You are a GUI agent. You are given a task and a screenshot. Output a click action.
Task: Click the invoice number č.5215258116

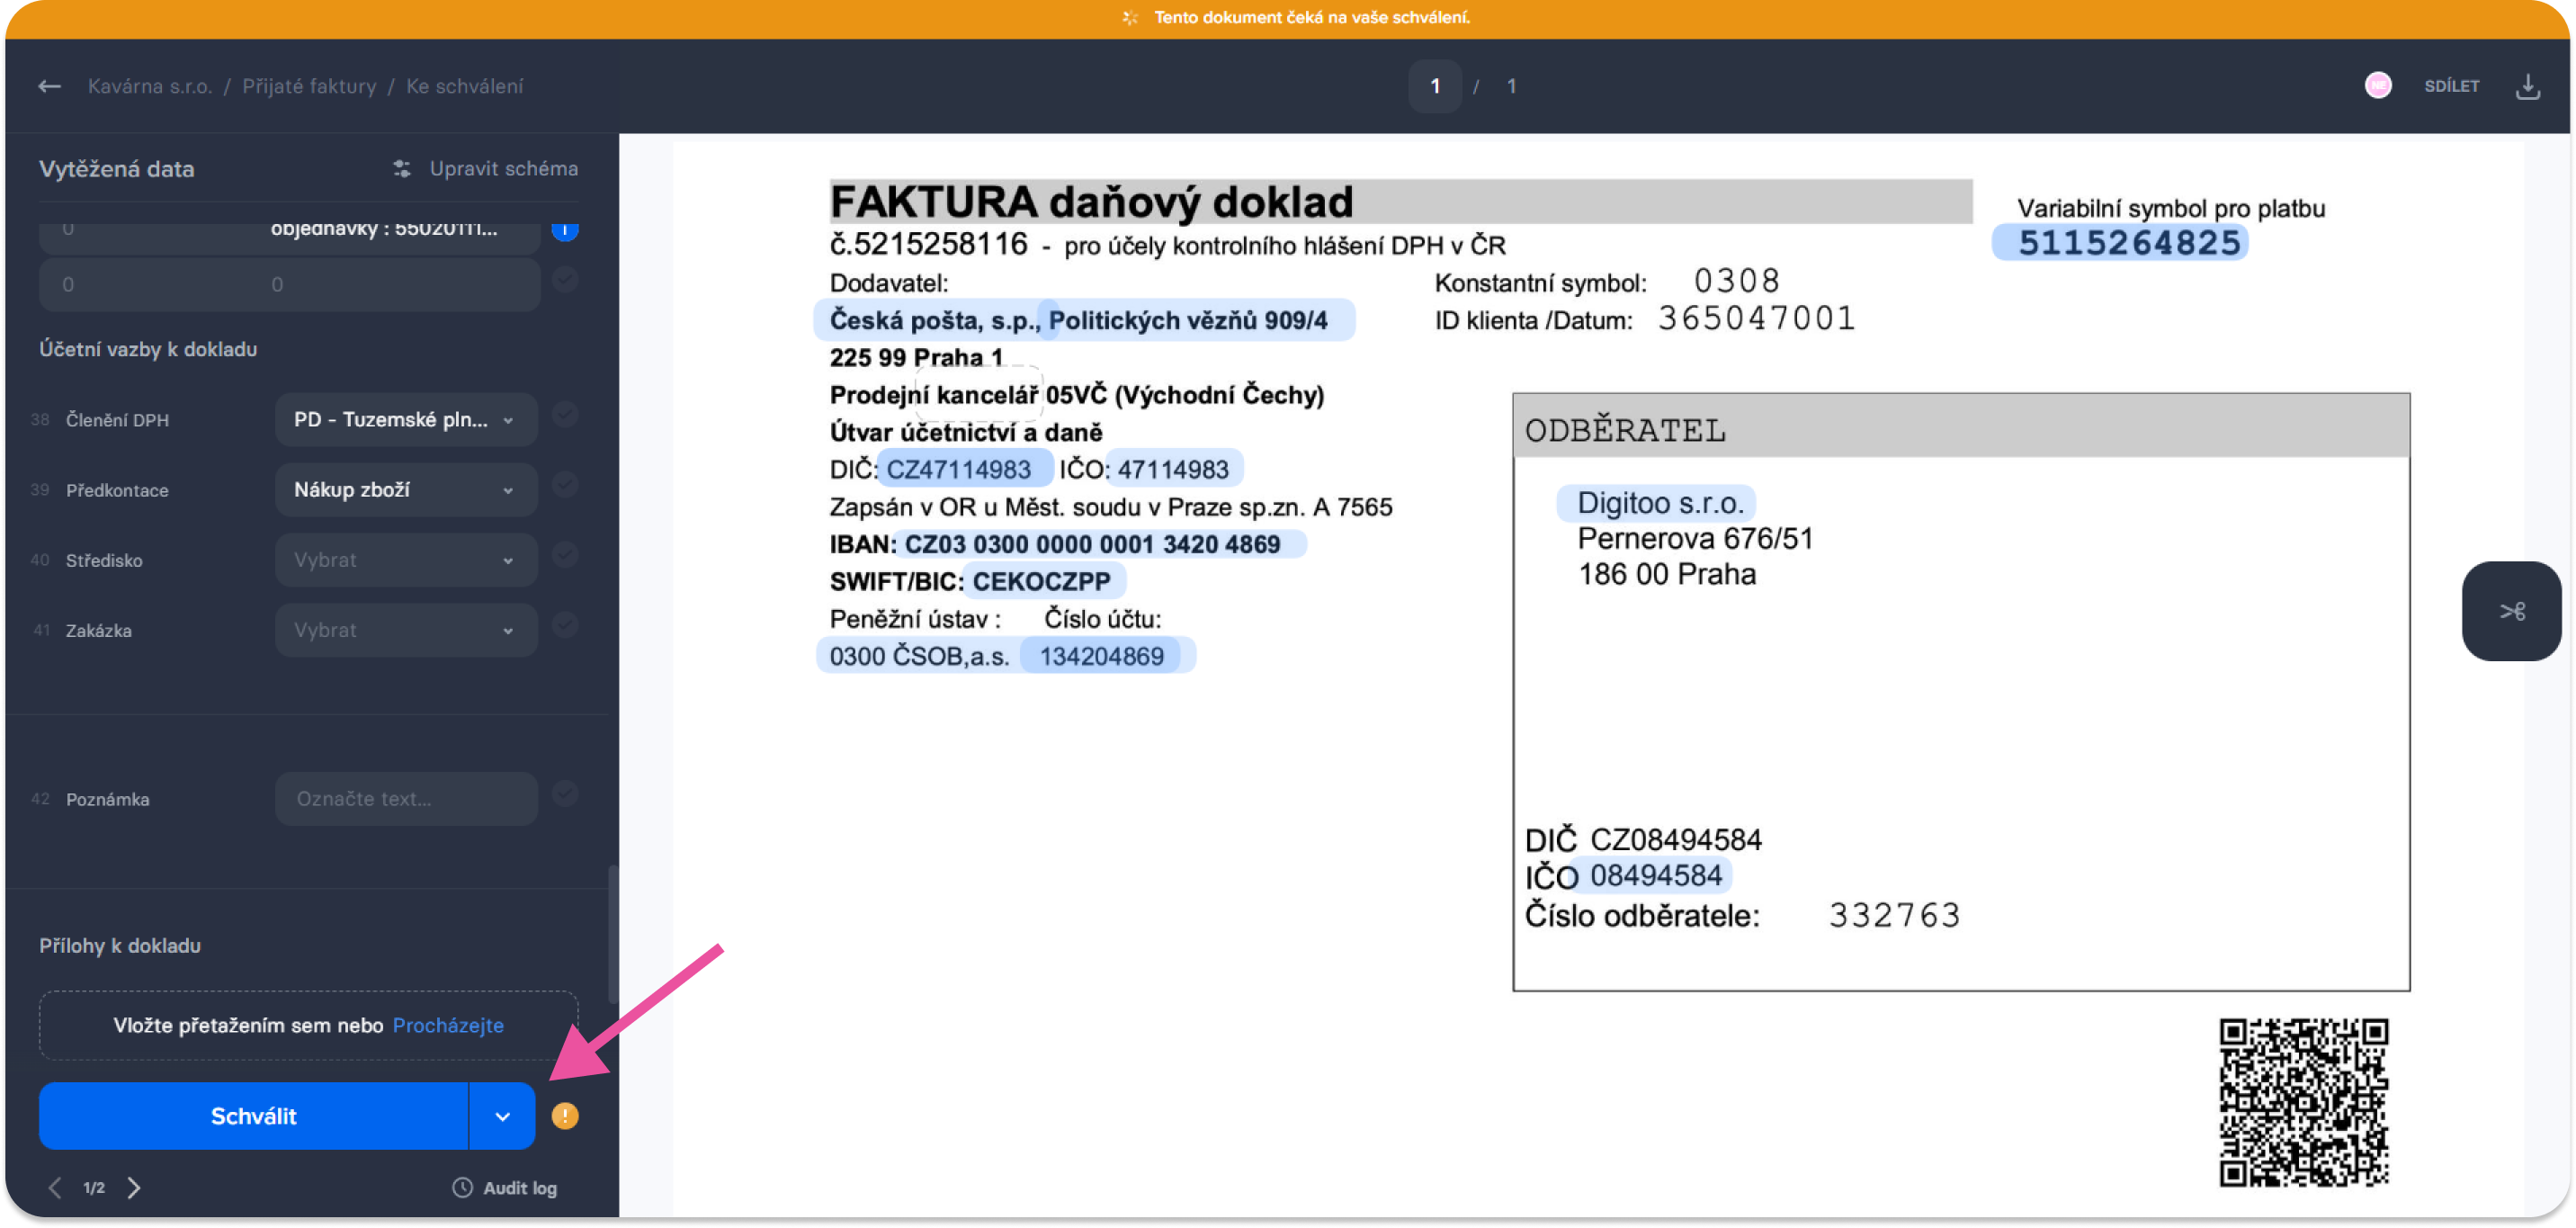point(928,244)
